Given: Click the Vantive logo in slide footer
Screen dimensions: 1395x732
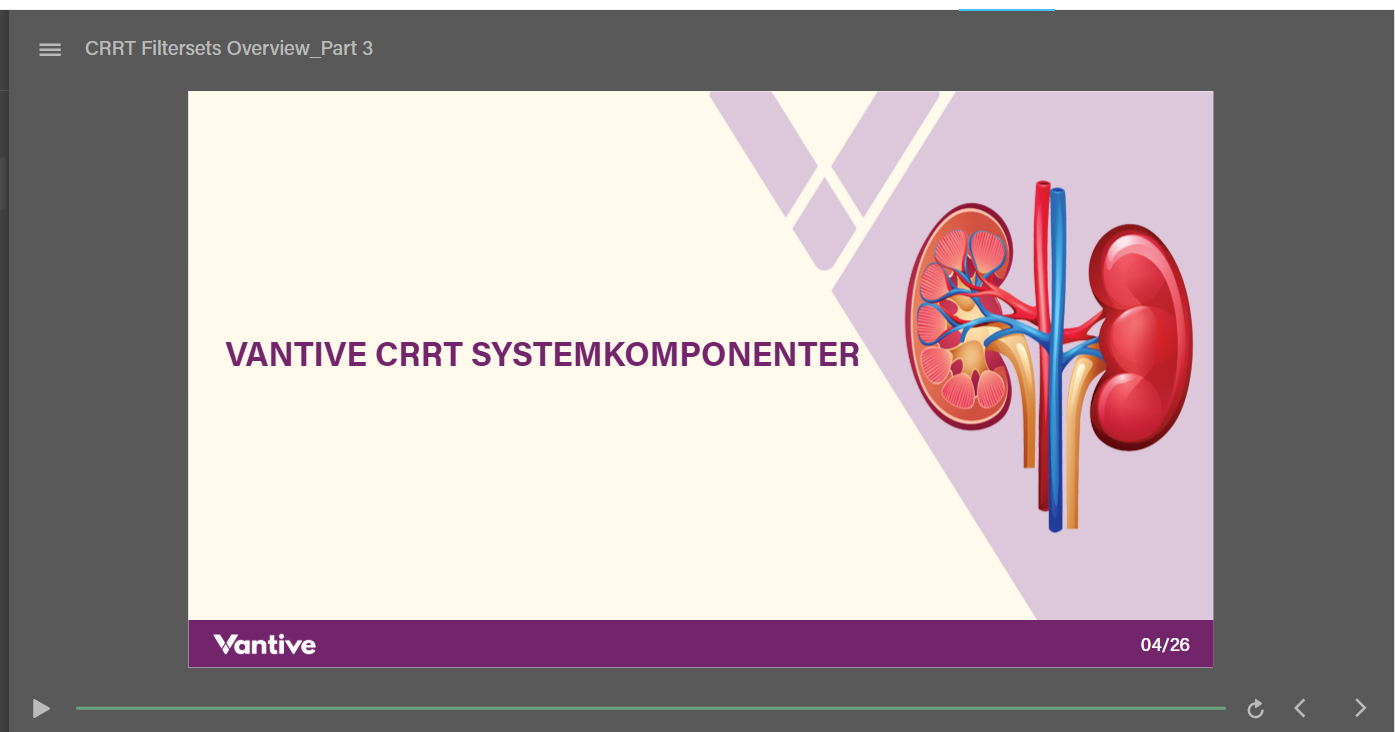Looking at the screenshot, I should pos(265,644).
